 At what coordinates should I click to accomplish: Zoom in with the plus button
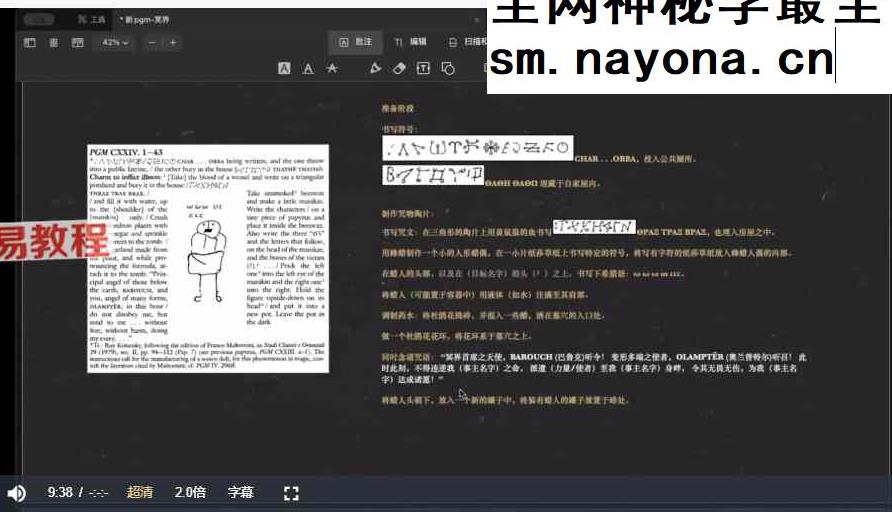173,43
